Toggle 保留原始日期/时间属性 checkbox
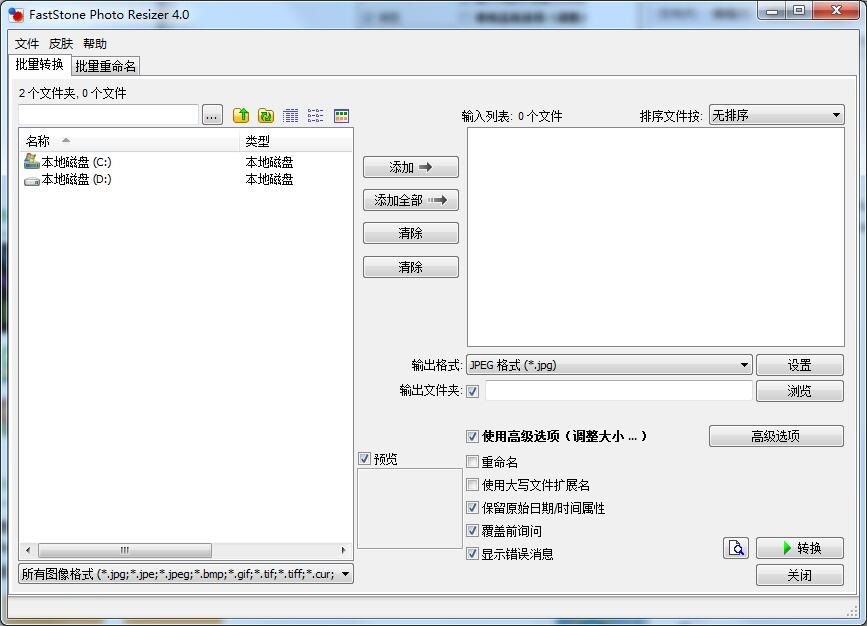867x626 pixels. tap(472, 508)
